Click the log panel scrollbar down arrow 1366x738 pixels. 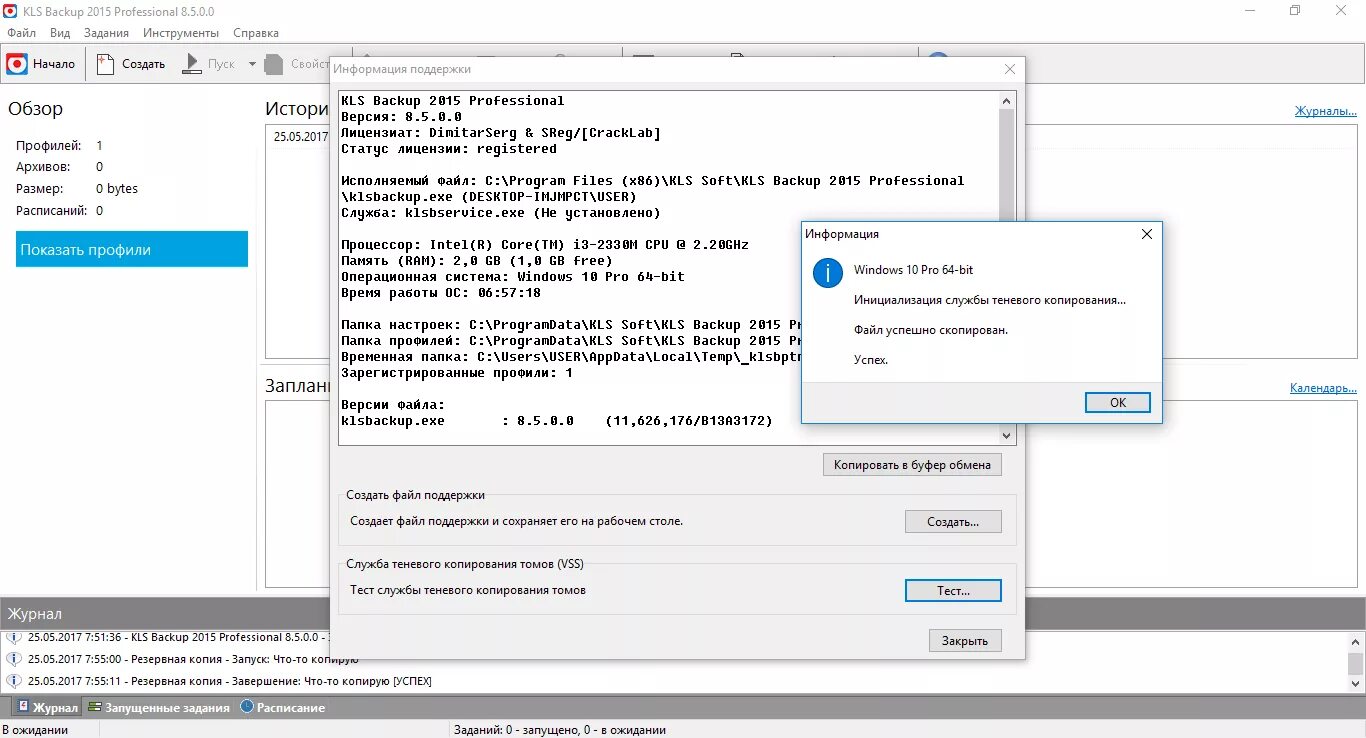(1355, 685)
